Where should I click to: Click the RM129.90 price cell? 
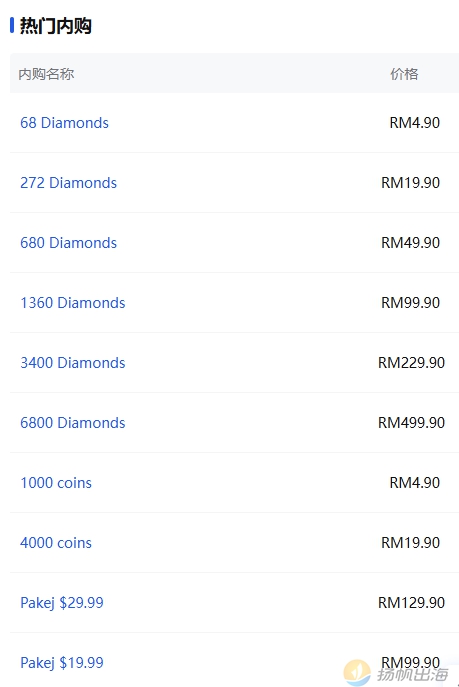point(411,603)
